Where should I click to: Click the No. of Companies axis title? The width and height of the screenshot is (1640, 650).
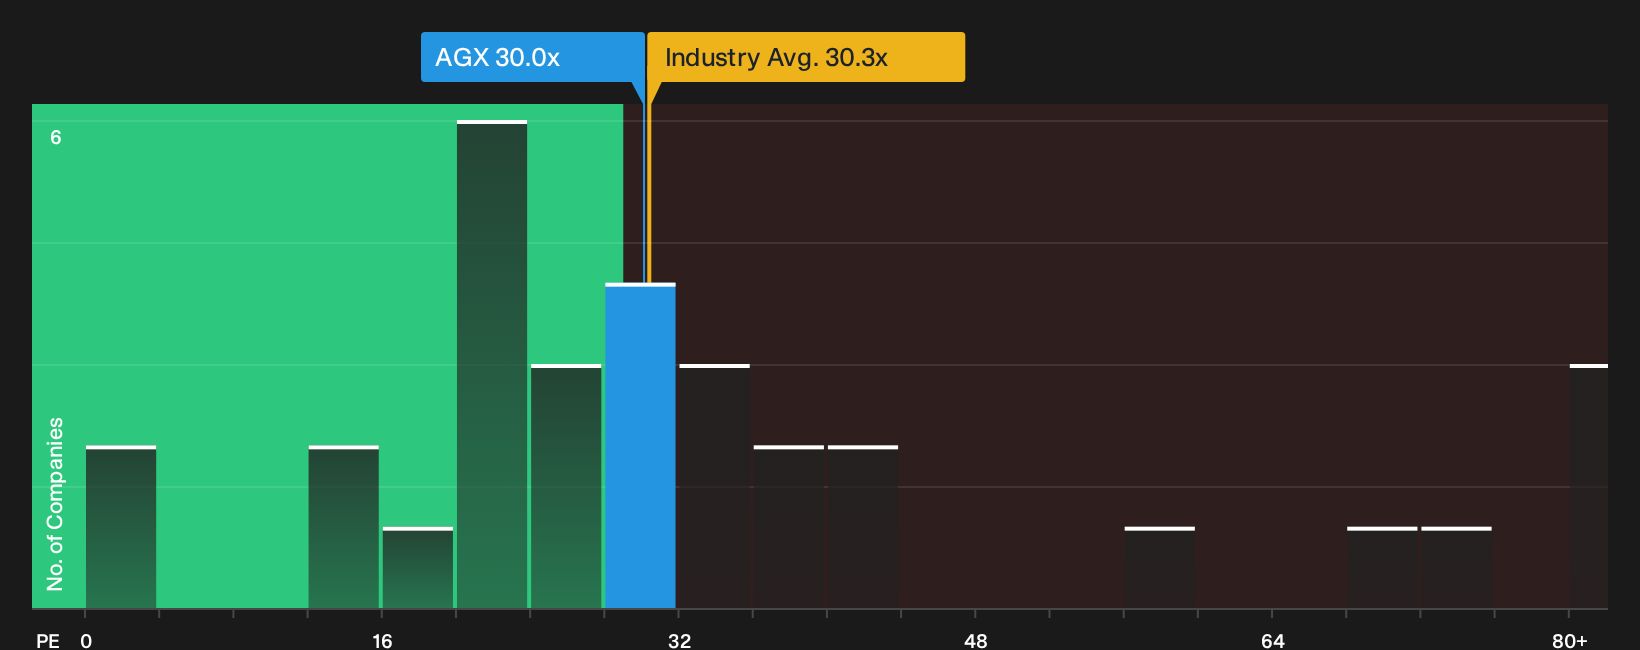(x=55, y=503)
